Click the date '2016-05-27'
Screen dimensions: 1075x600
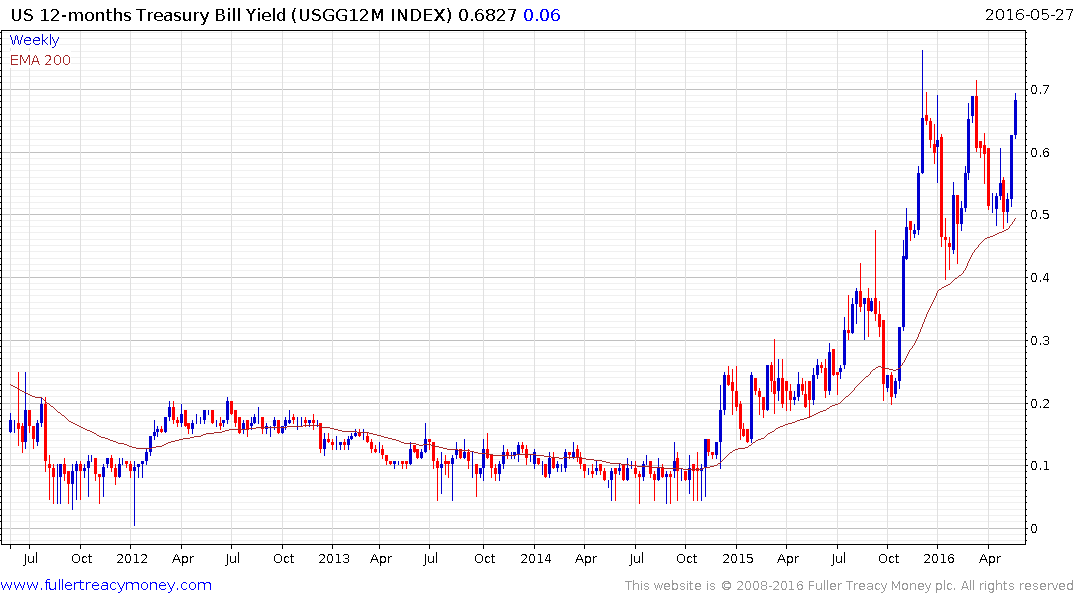(1028, 14)
